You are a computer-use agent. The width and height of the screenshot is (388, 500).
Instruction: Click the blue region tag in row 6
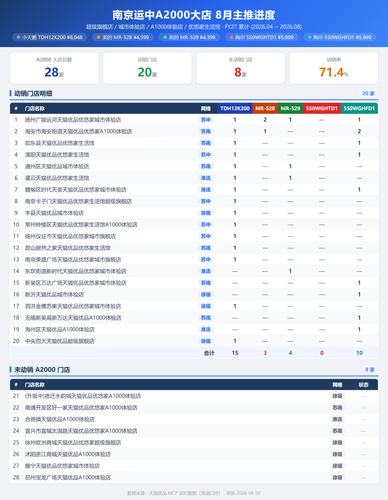coord(206,178)
